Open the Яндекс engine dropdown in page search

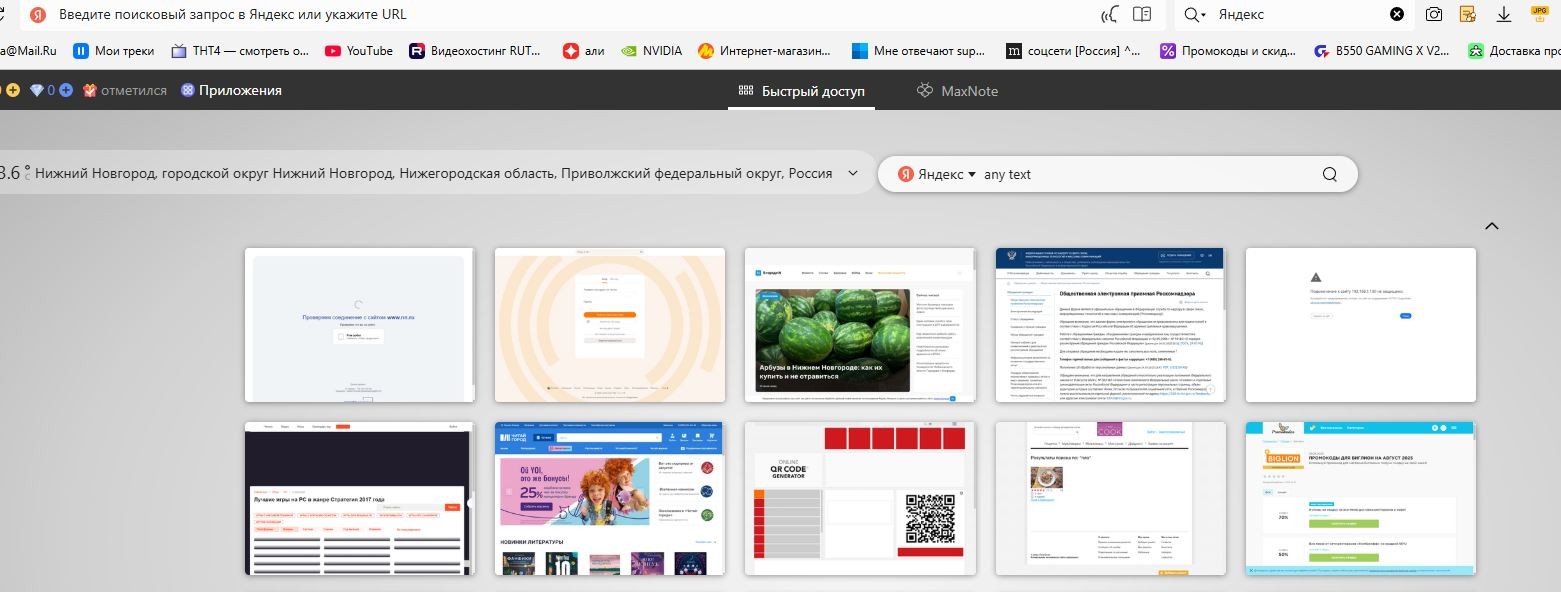937,174
